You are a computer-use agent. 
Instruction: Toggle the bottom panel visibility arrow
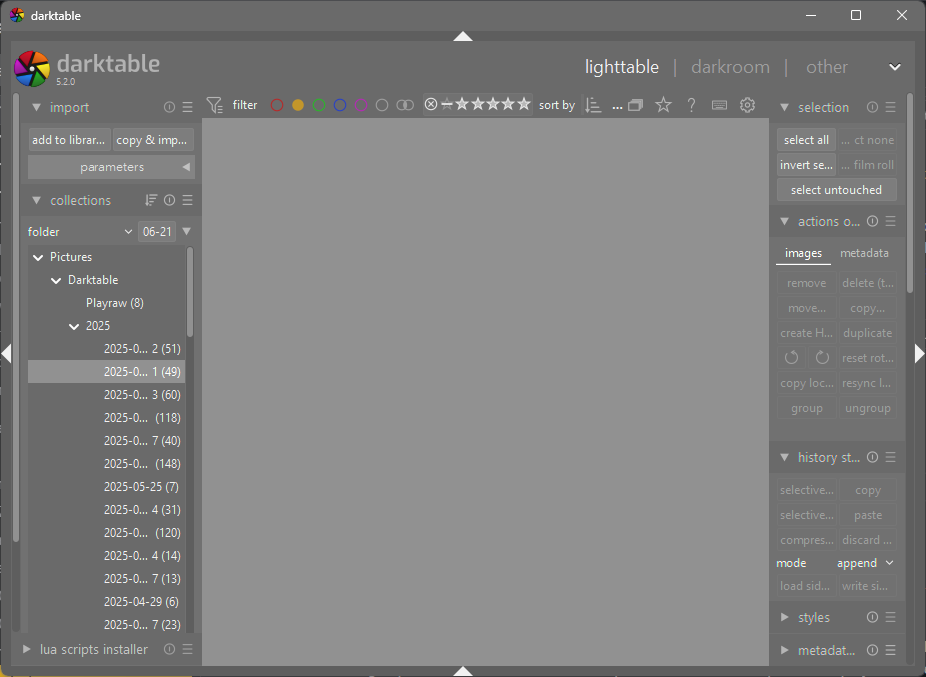(463, 671)
